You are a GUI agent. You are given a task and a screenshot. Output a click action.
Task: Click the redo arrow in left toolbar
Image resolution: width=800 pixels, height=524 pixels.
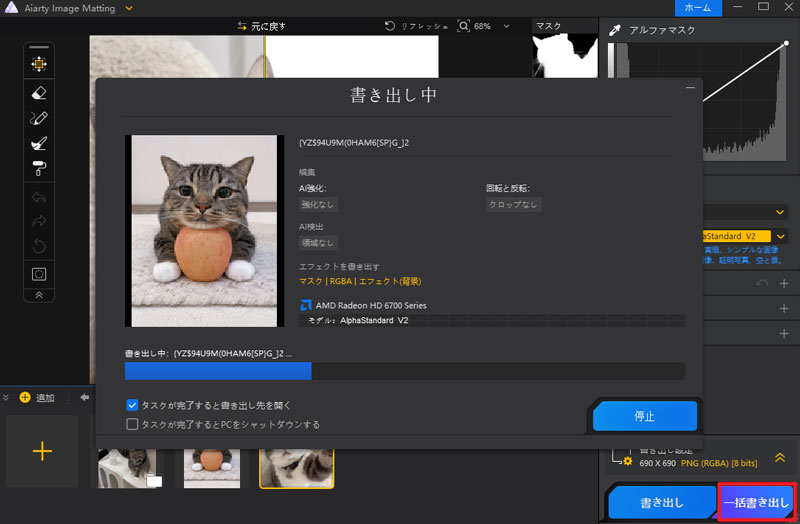click(39, 221)
